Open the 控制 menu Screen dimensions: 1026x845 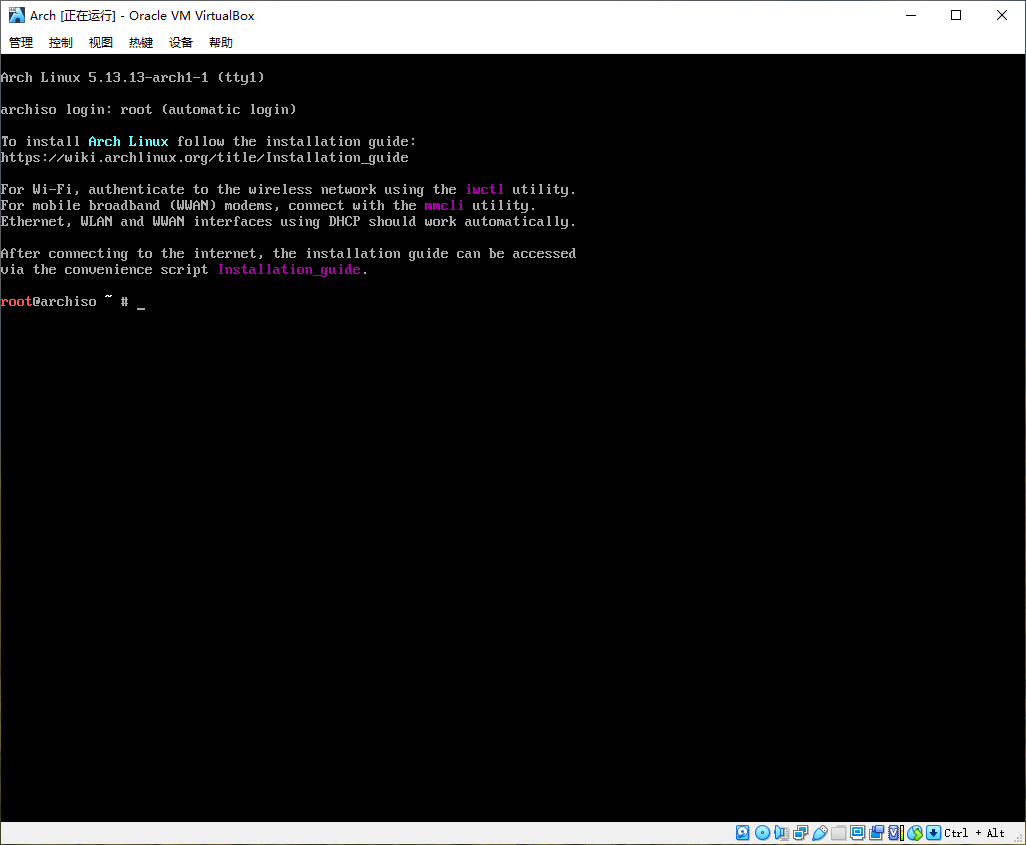point(60,42)
